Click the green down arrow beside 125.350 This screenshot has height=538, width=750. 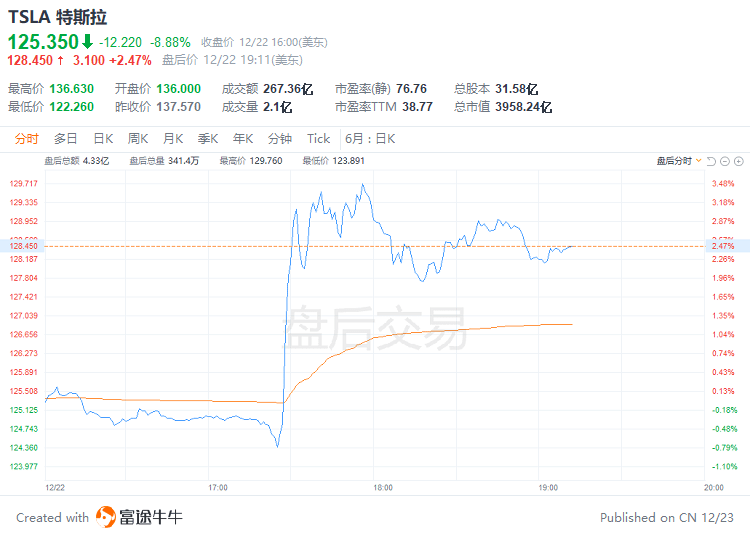pyautogui.click(x=87, y=42)
